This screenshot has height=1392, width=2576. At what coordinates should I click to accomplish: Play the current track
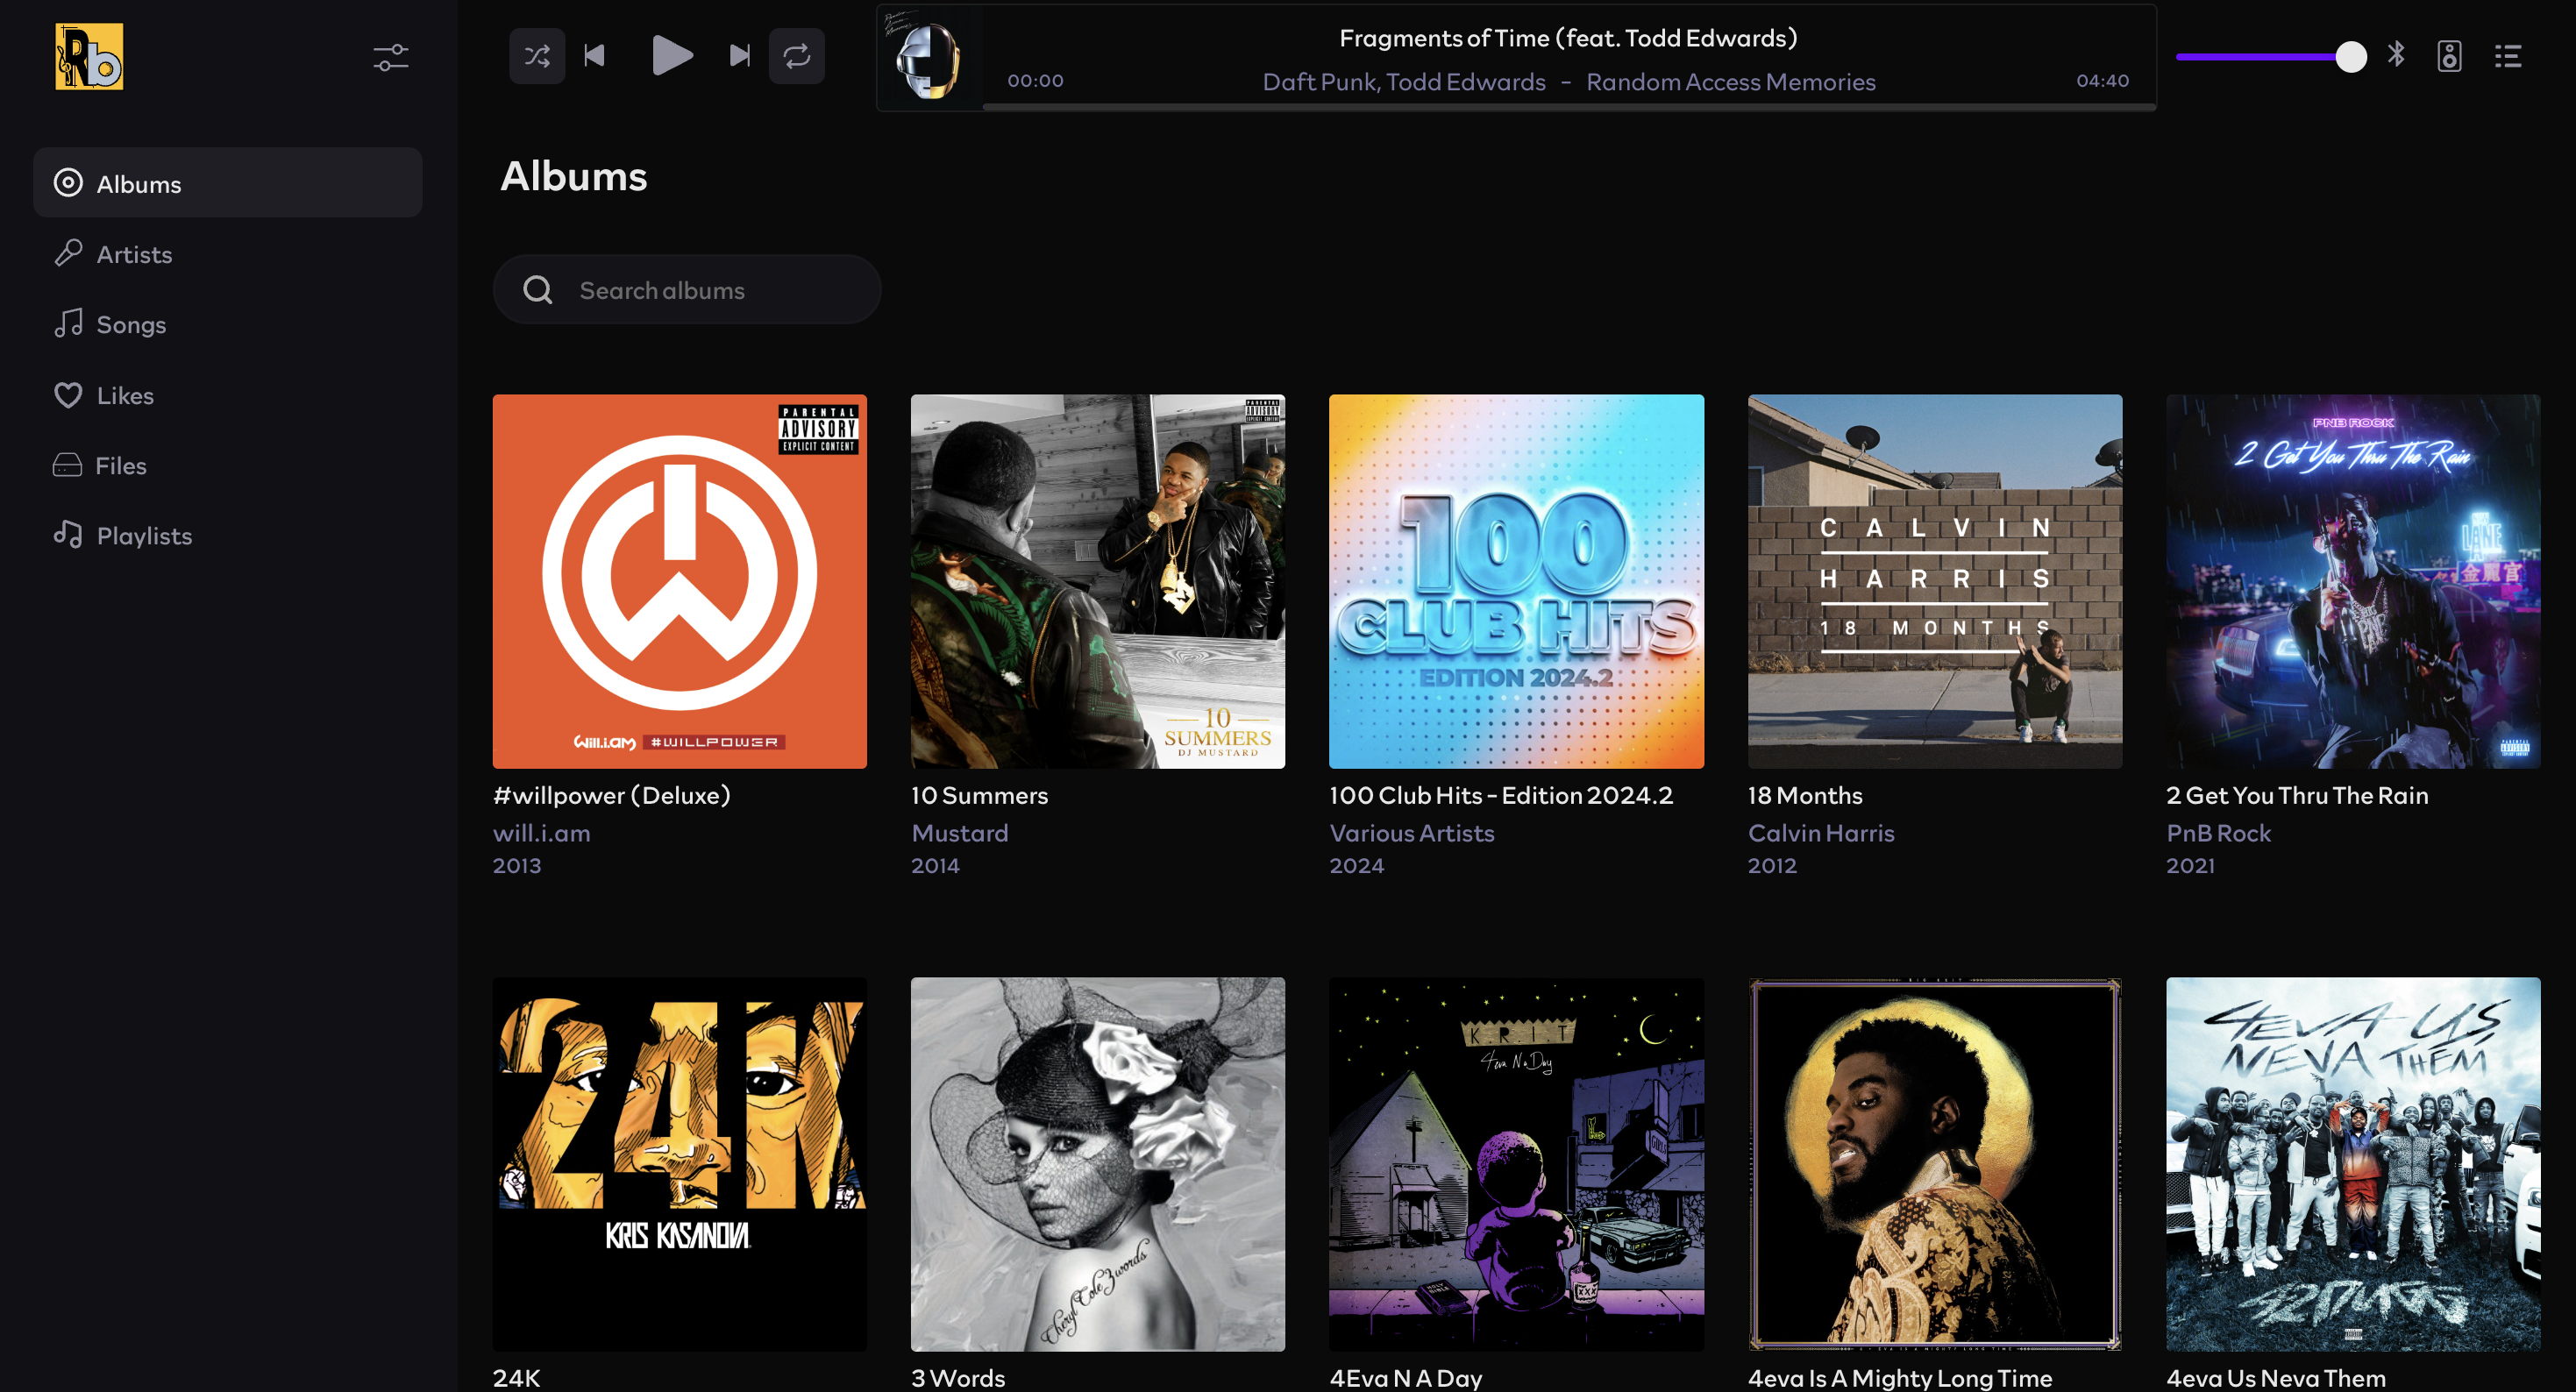click(x=671, y=56)
